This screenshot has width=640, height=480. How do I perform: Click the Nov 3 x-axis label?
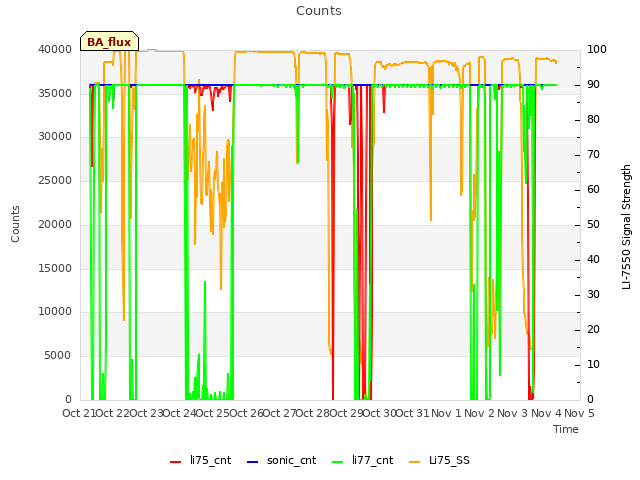pyautogui.click(x=513, y=413)
